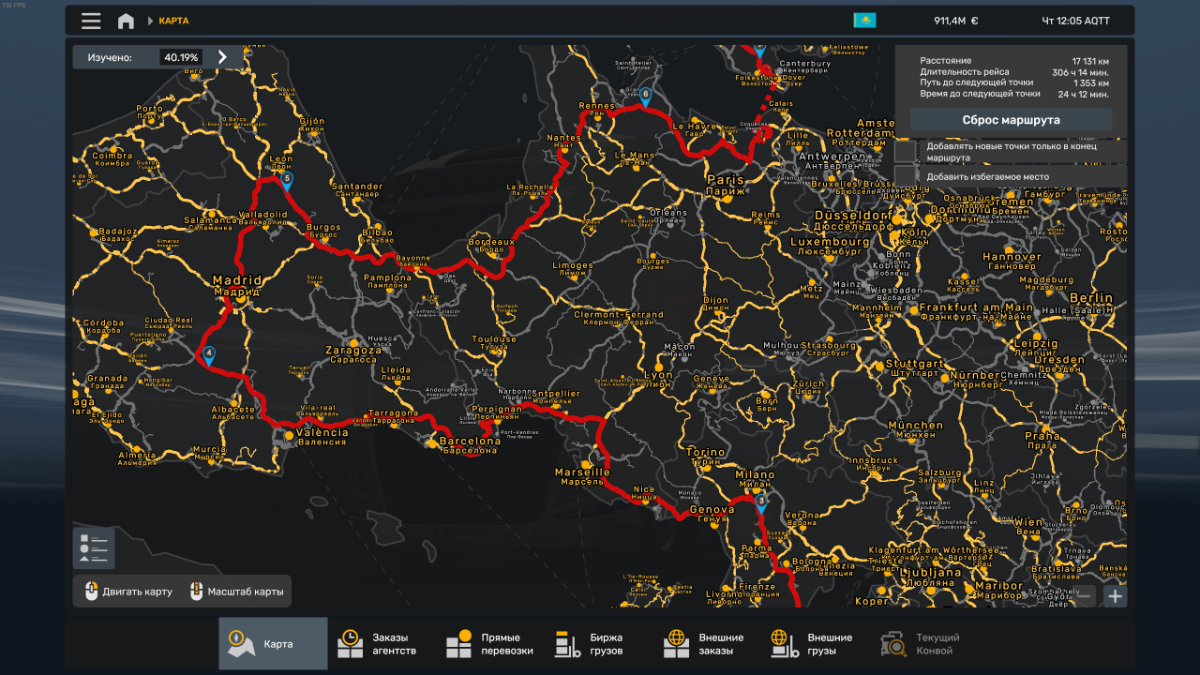Select the Kazakhstan flag icon
Image resolution: width=1200 pixels, height=675 pixels.
(x=864, y=20)
